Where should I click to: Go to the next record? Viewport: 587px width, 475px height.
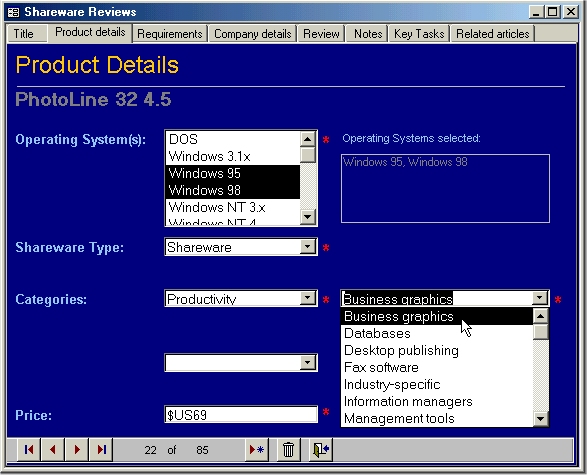[77, 449]
